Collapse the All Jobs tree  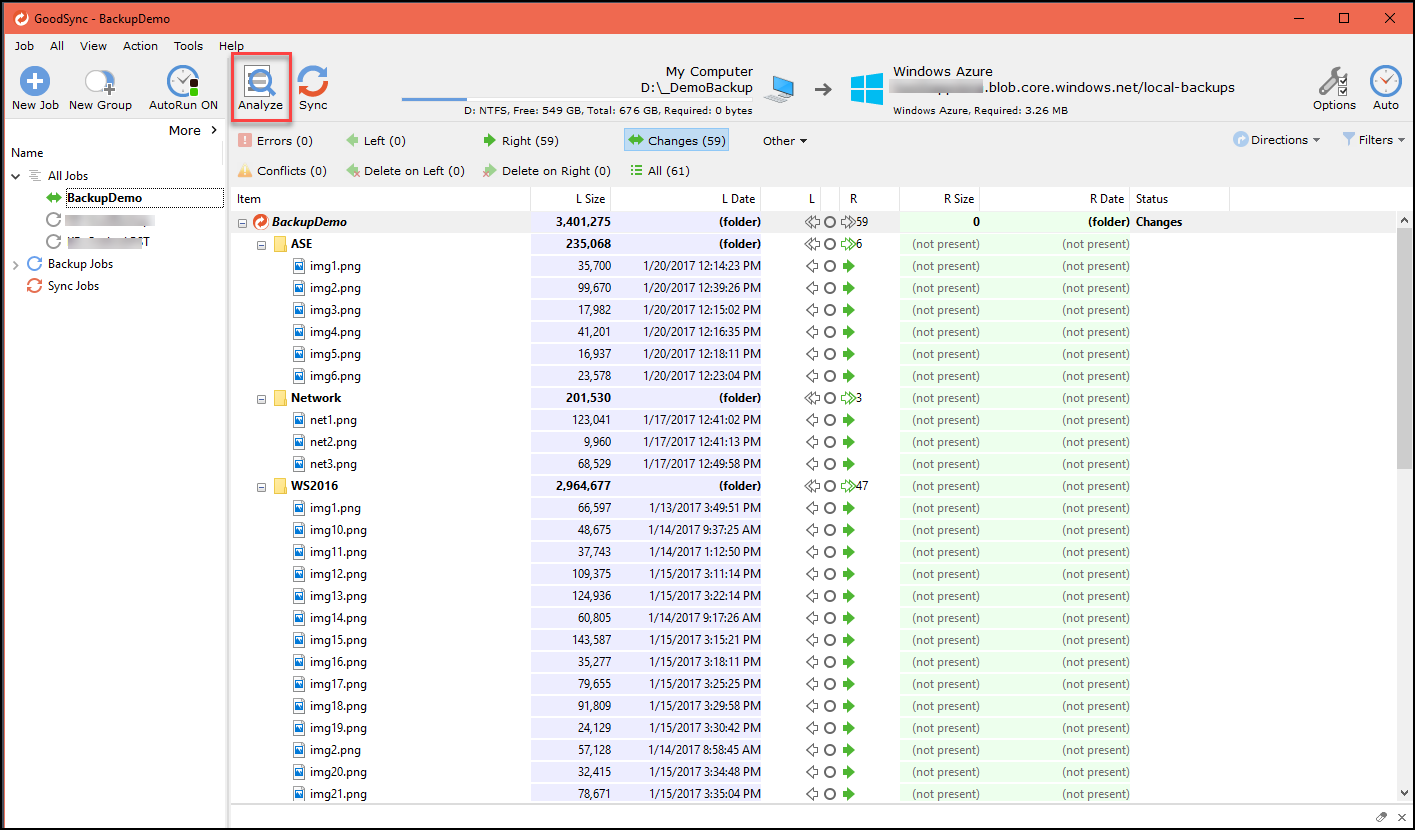pyautogui.click(x=16, y=176)
